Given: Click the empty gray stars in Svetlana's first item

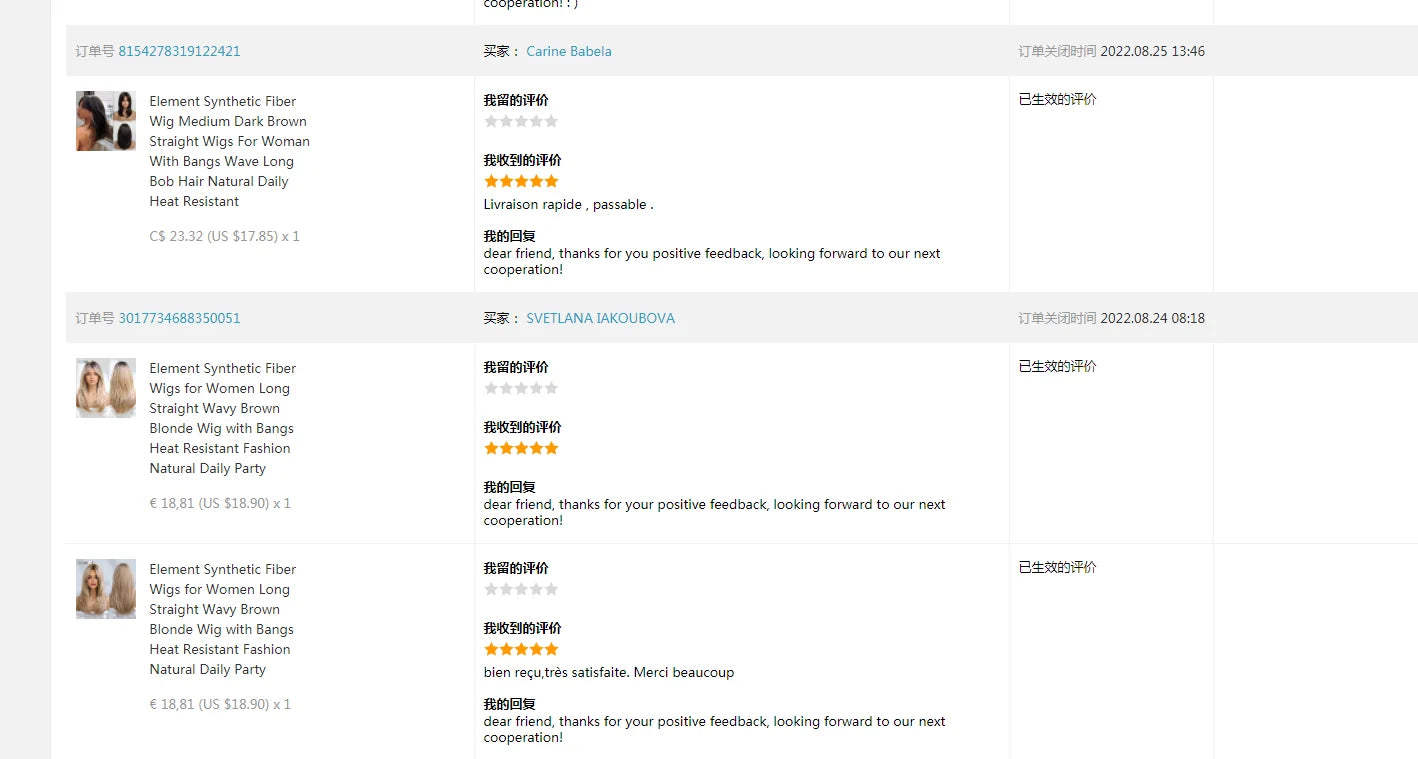Looking at the screenshot, I should (521, 388).
